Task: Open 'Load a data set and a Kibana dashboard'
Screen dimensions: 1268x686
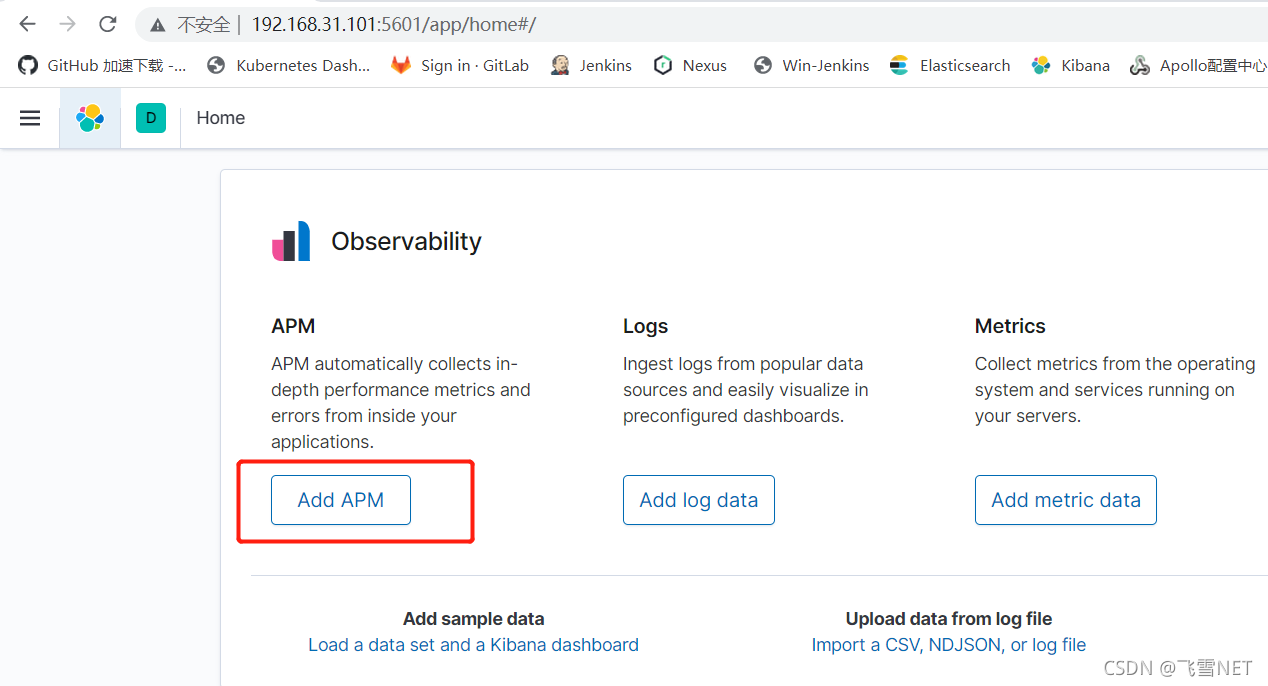Action: click(473, 644)
